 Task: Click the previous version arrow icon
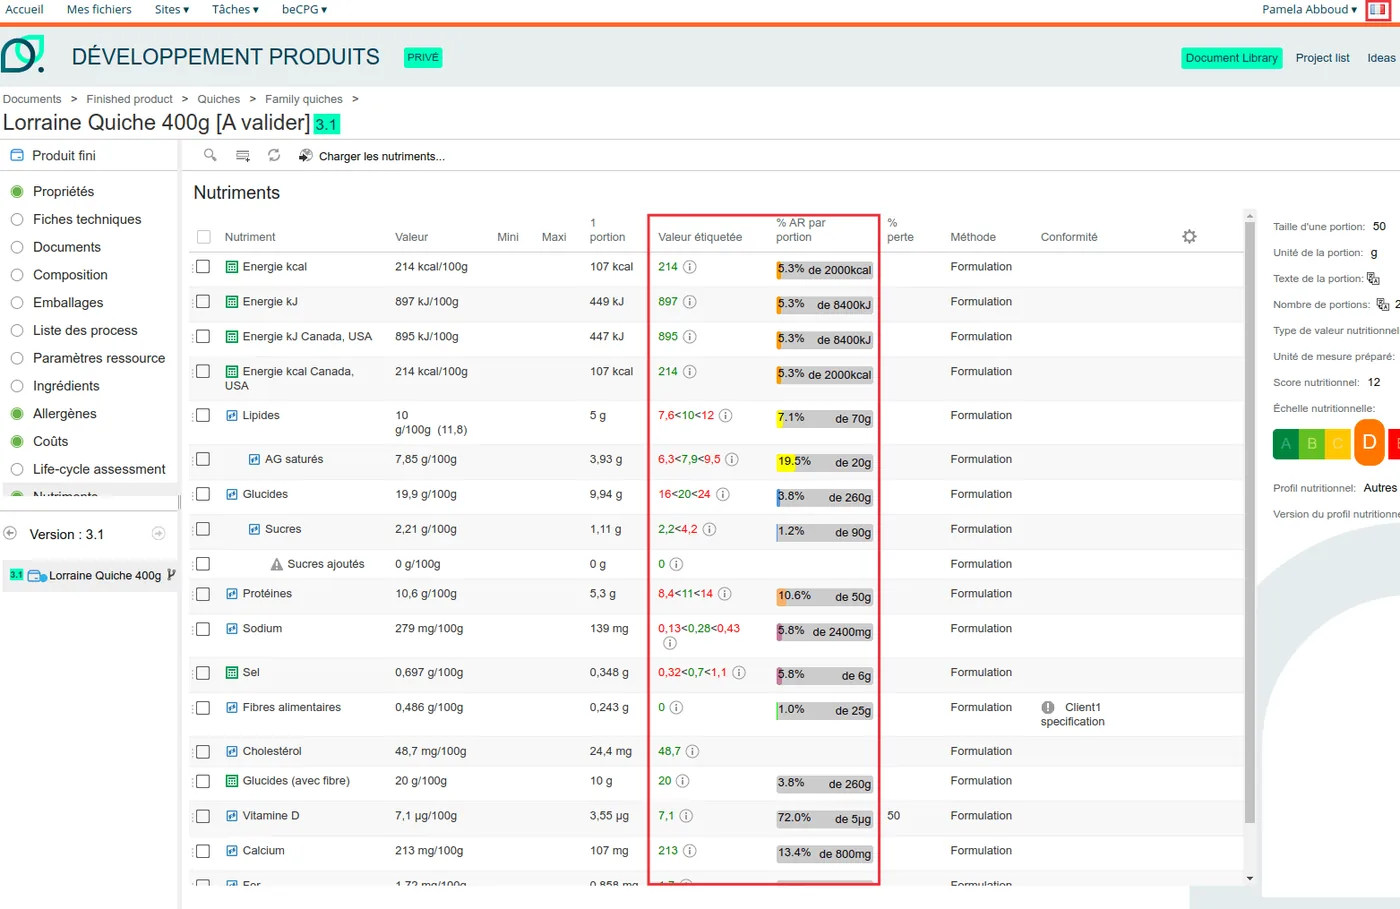click(x=10, y=534)
